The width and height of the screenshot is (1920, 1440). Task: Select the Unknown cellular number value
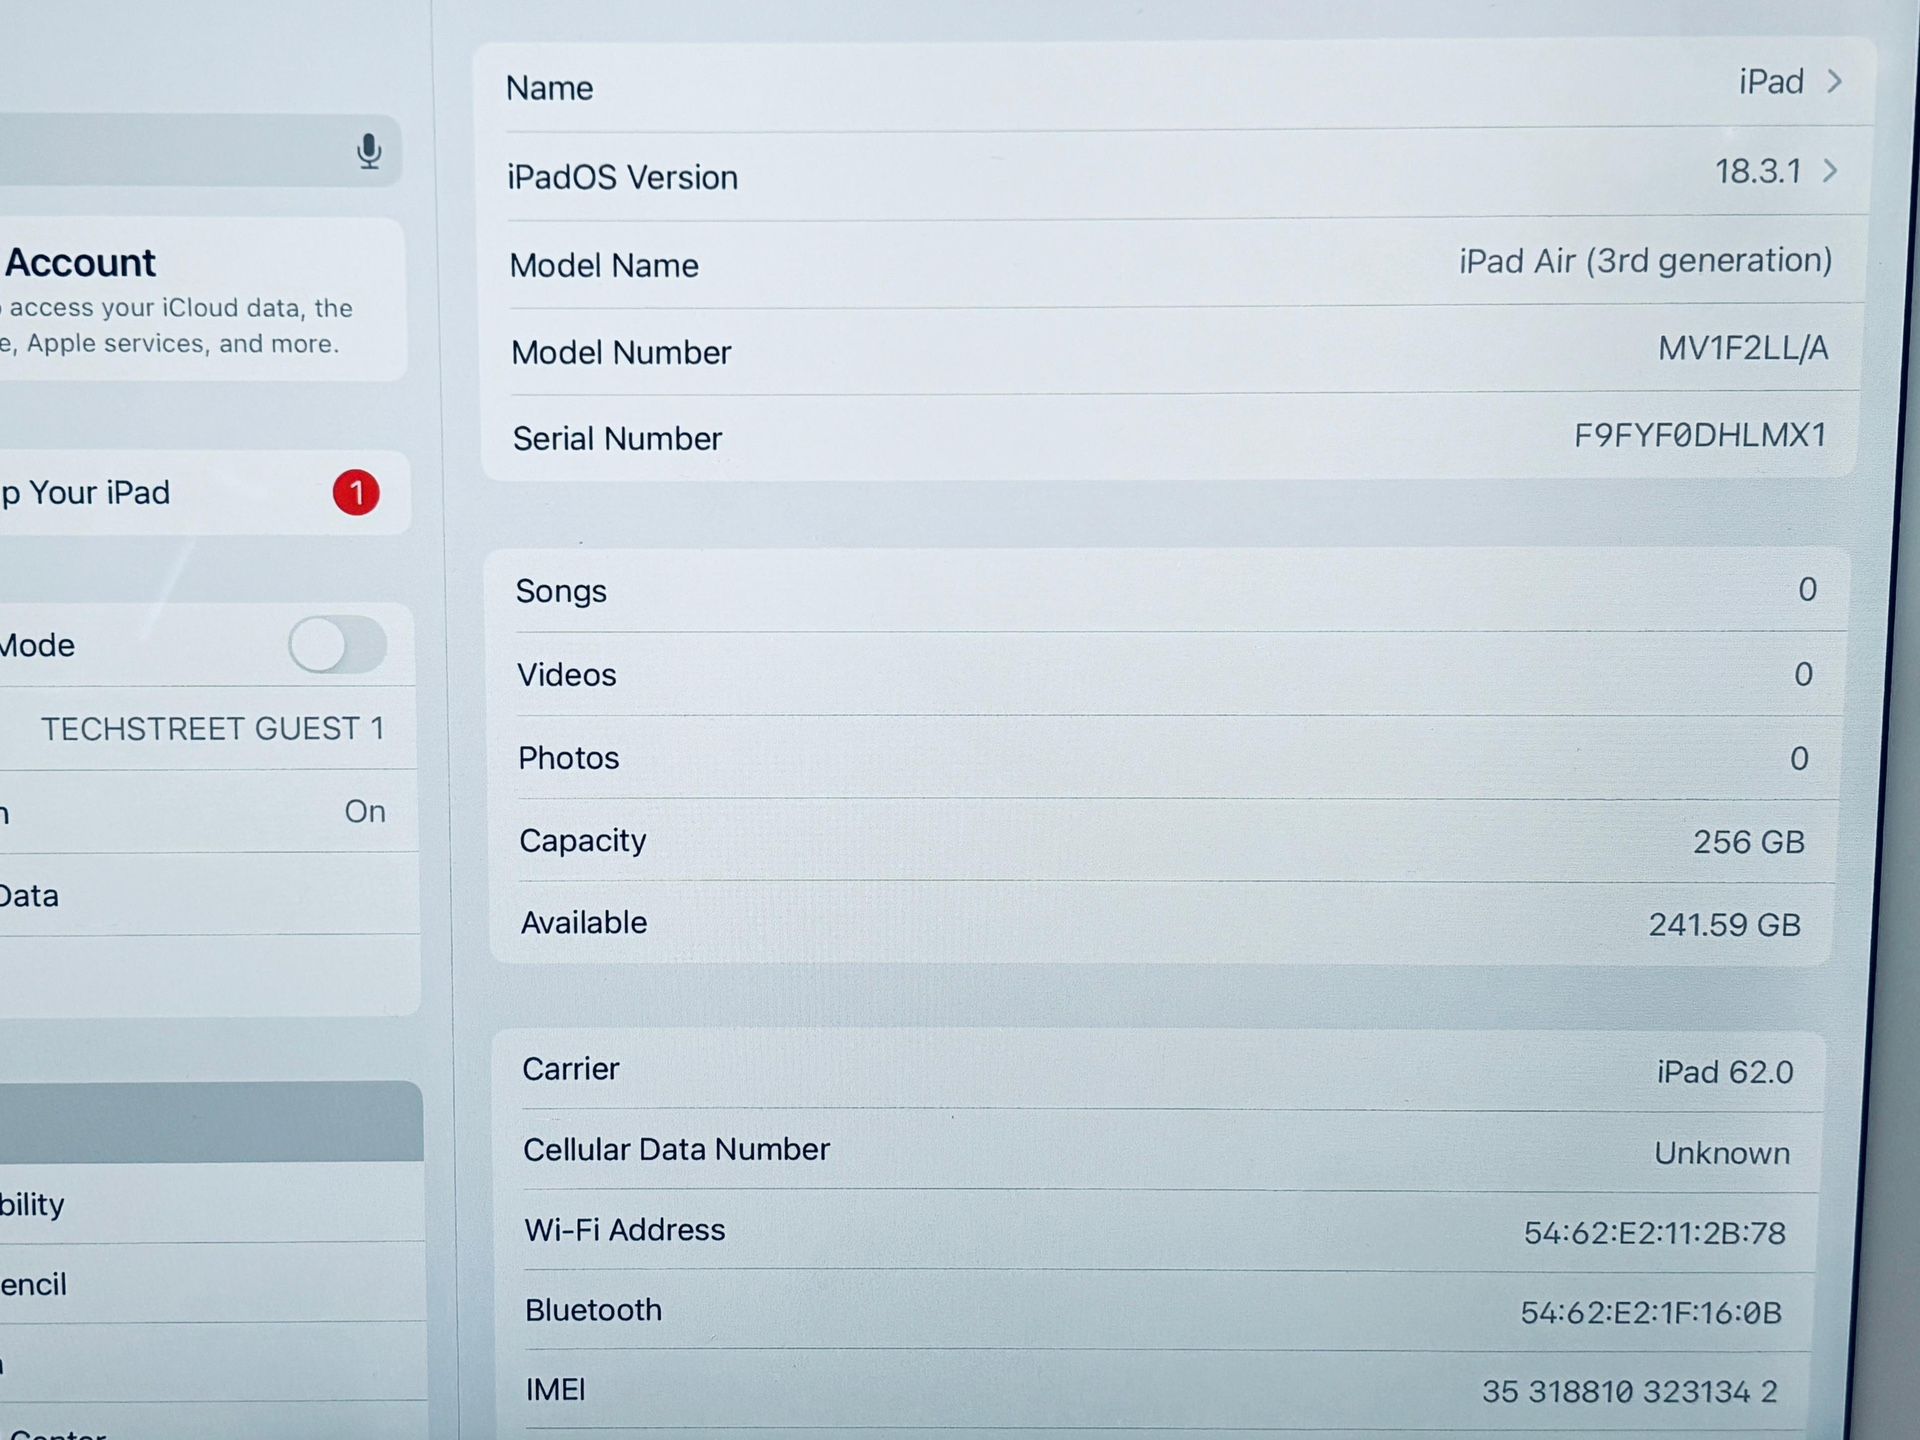[x=1722, y=1153]
